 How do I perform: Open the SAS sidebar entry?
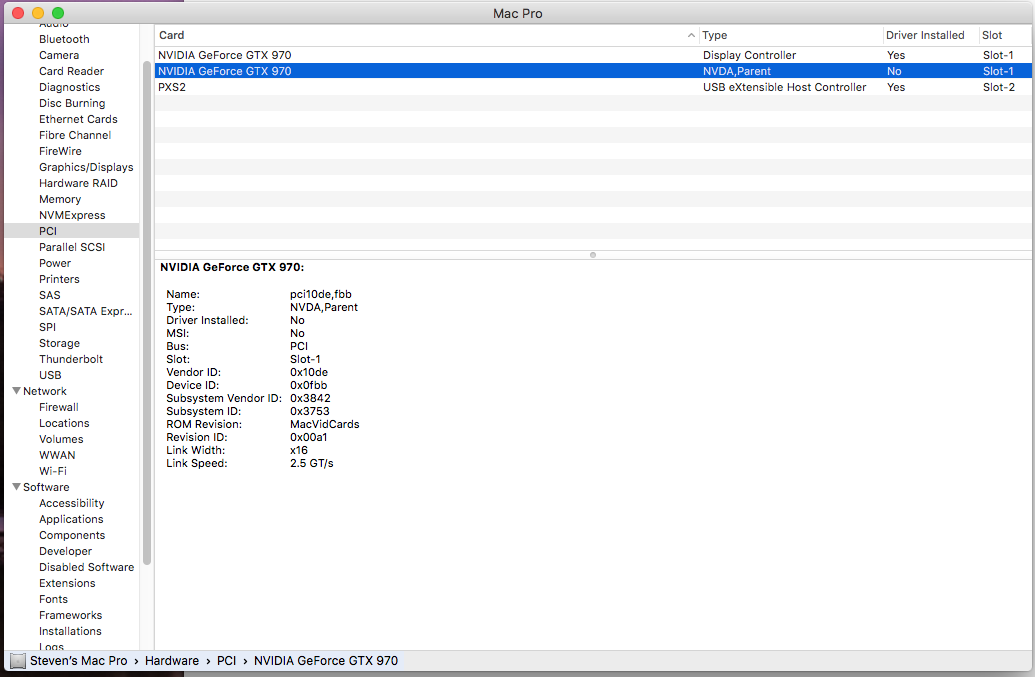(50, 295)
